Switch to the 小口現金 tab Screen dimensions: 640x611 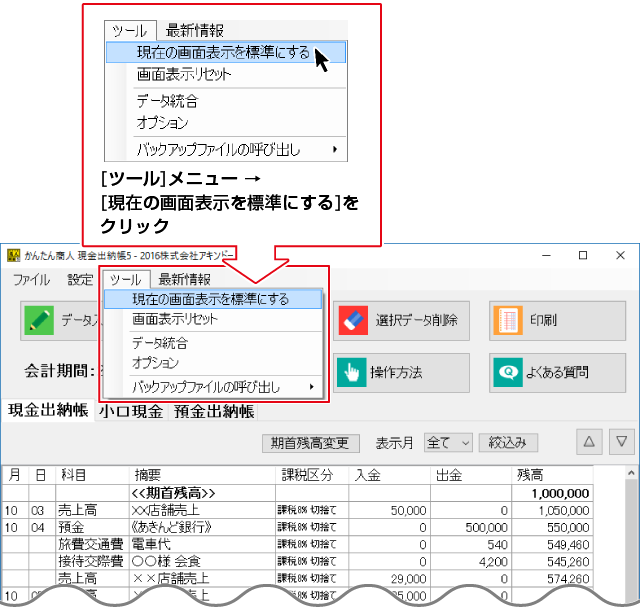pyautogui.click(x=131, y=411)
